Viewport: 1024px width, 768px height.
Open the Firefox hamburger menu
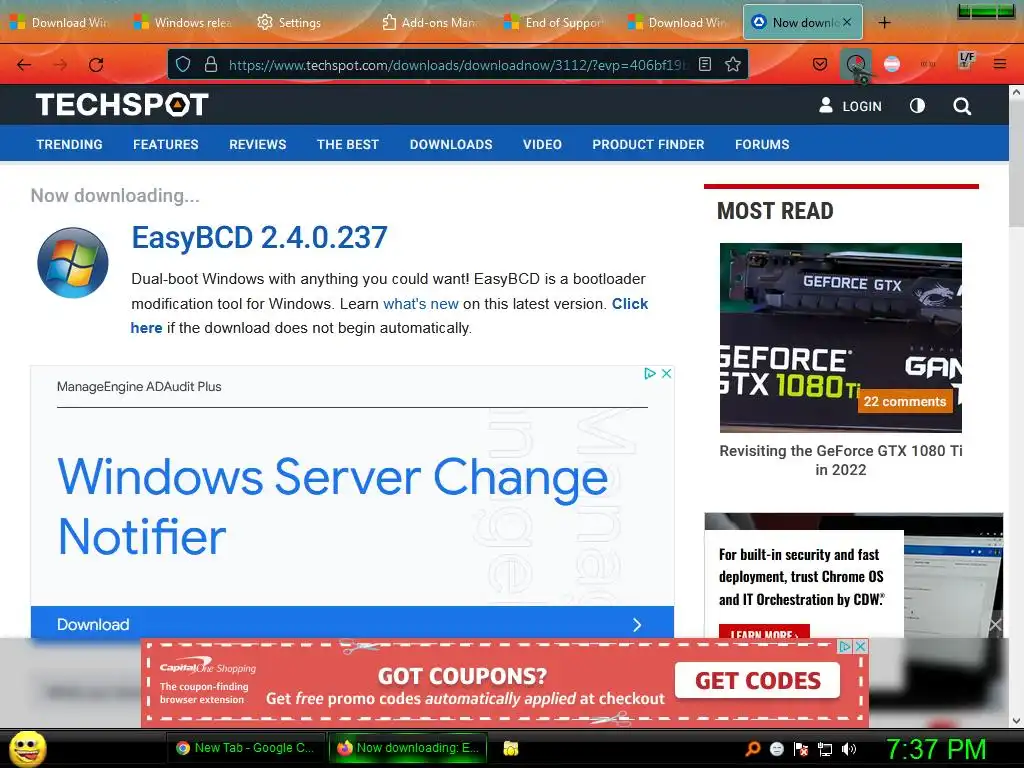[999, 64]
